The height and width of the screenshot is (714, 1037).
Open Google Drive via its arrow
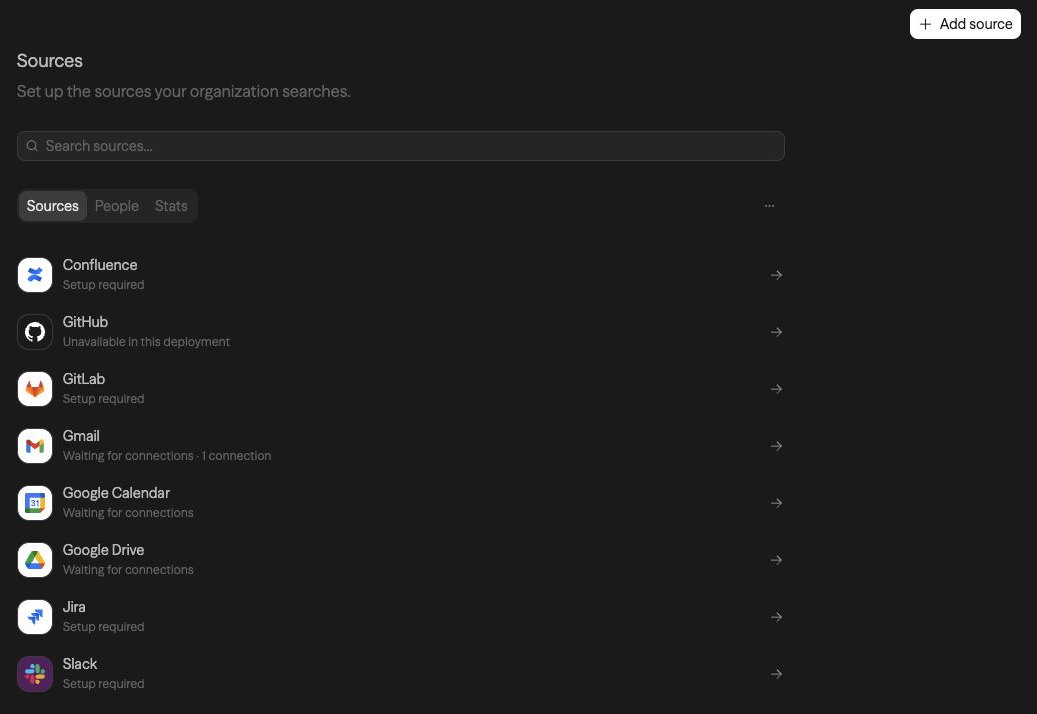pos(776,560)
